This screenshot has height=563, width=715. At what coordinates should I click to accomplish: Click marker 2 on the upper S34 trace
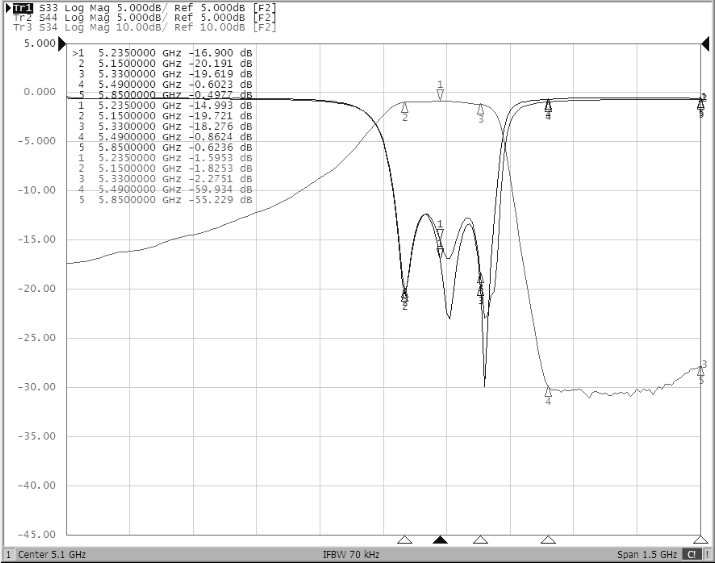(405, 108)
